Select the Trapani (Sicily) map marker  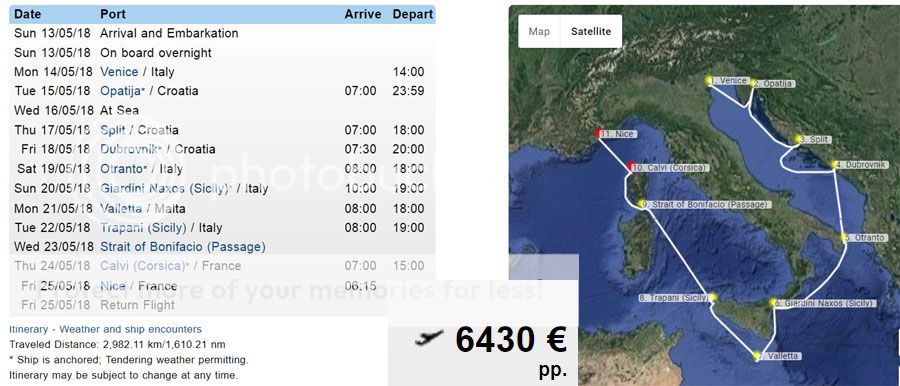click(x=713, y=298)
